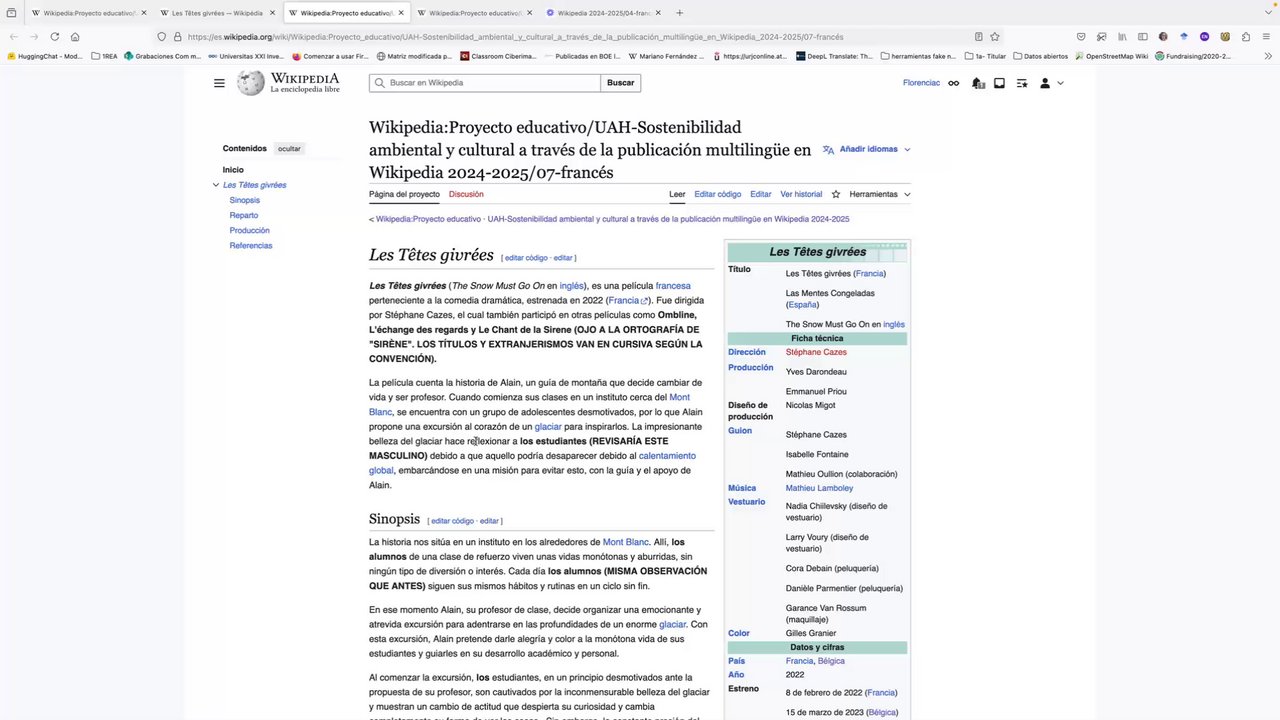This screenshot has height=720, width=1280.
Task: Open the Mathieu Lamboley link in infobox
Action: coord(819,488)
